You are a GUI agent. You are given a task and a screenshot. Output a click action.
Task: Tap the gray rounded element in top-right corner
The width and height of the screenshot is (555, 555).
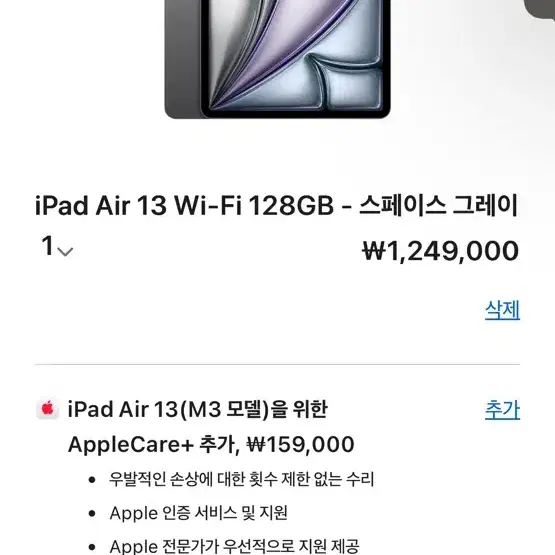click(540, 8)
